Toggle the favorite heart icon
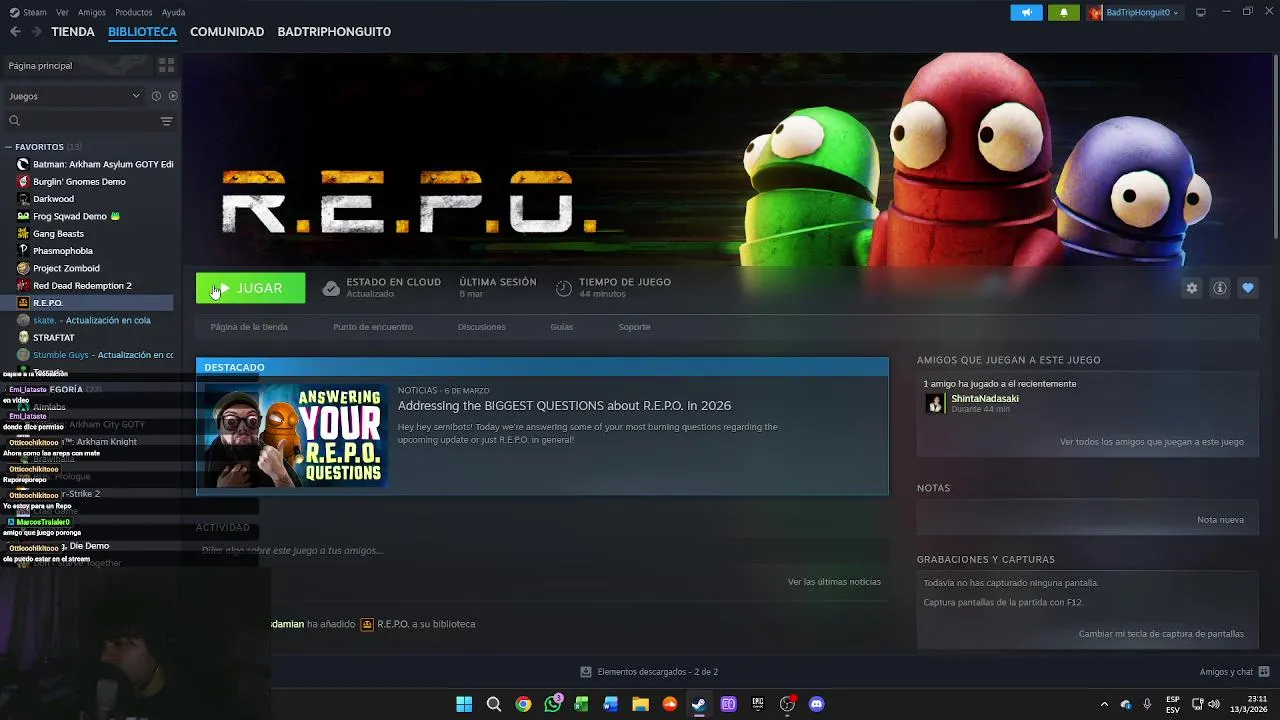The height and width of the screenshot is (720, 1280). pyautogui.click(x=1248, y=288)
